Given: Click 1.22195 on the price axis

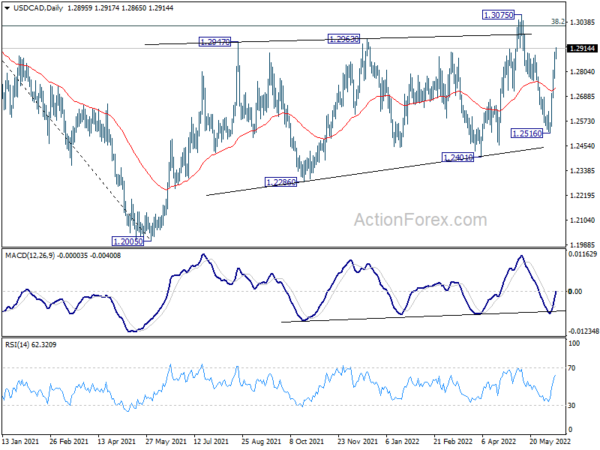Looking at the screenshot, I should click(x=582, y=196).
